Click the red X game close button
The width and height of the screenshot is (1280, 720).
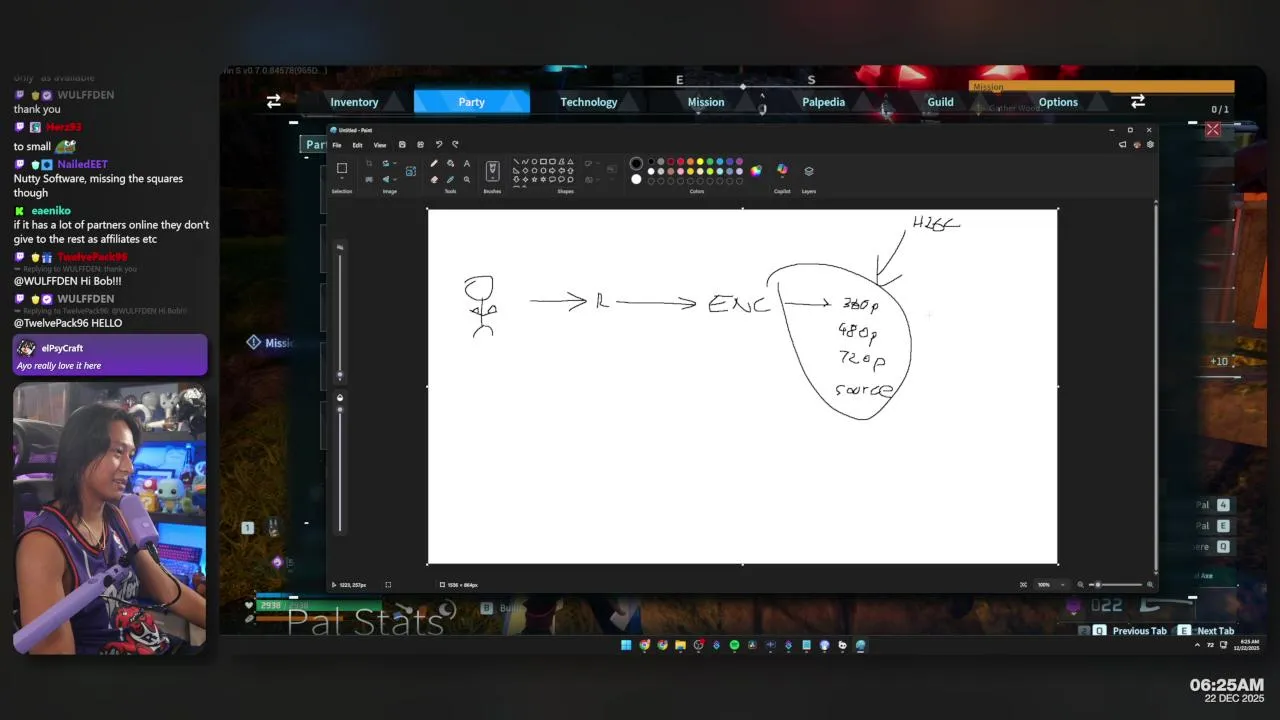click(1213, 129)
